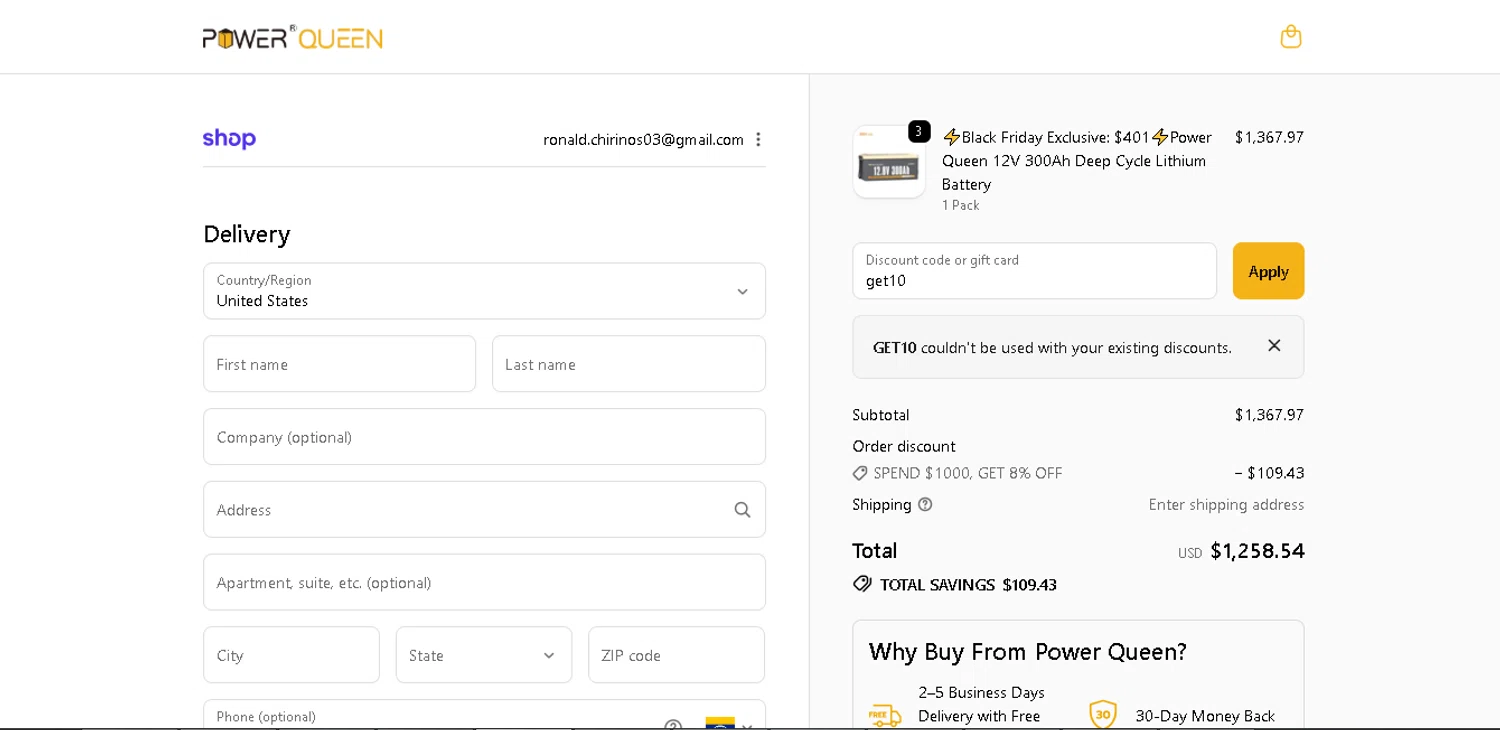Click the Apartment, suite, etc. field
This screenshot has width=1500, height=730.
(484, 582)
